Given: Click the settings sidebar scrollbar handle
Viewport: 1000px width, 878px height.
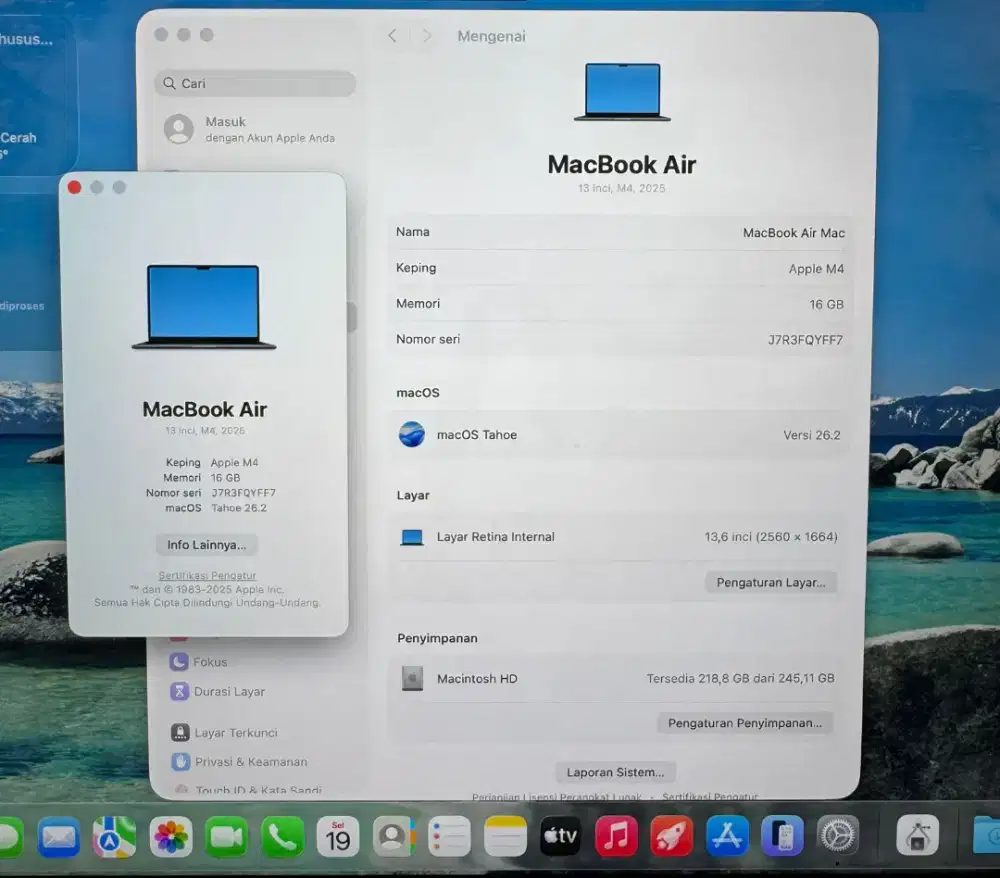Looking at the screenshot, I should [351, 317].
